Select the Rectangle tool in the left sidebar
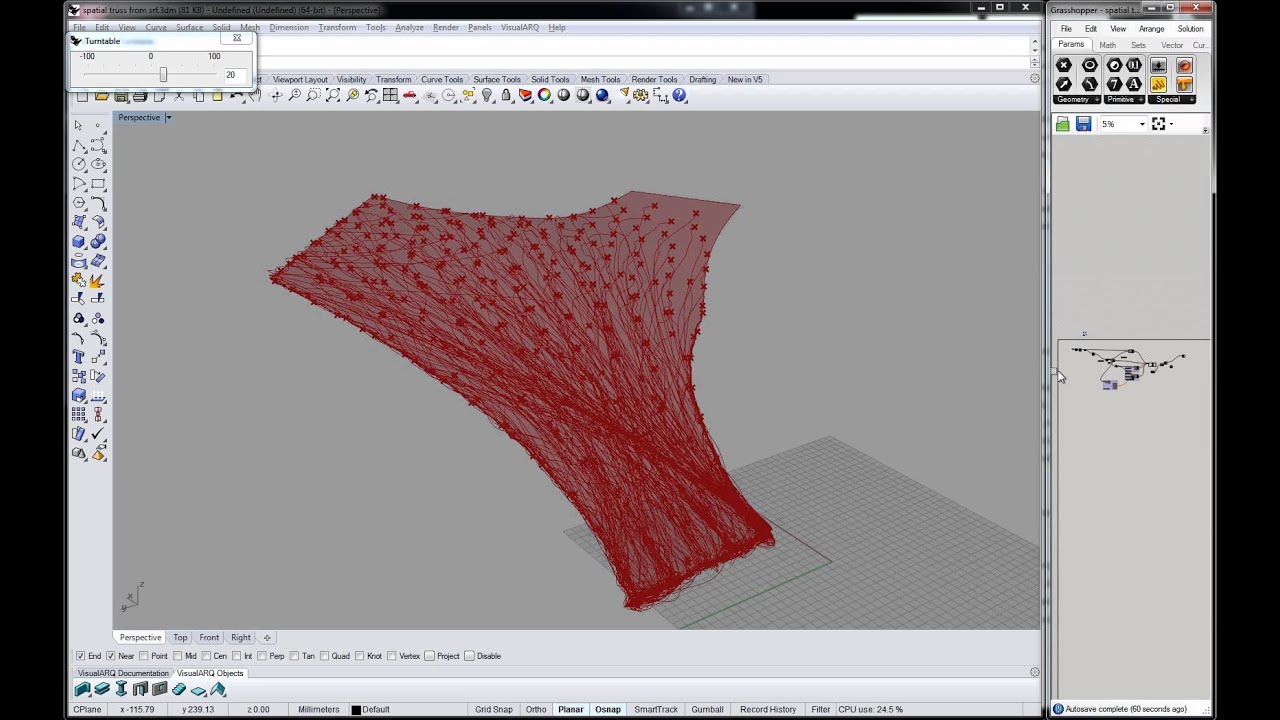The height and width of the screenshot is (720, 1280). pyautogui.click(x=98, y=184)
